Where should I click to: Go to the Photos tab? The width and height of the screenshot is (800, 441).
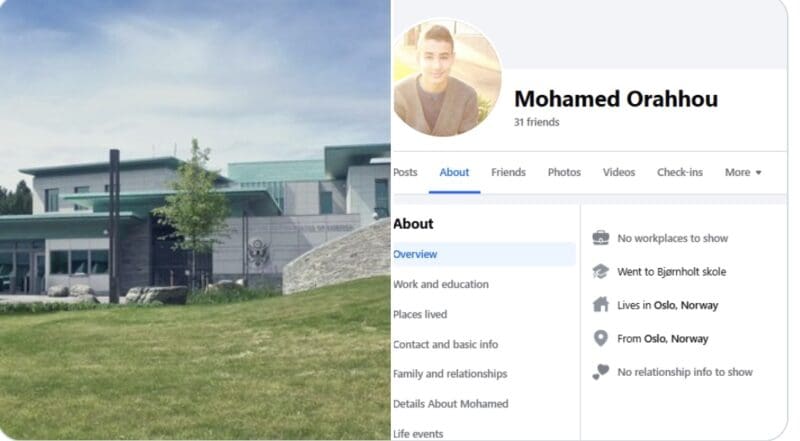pyautogui.click(x=564, y=173)
